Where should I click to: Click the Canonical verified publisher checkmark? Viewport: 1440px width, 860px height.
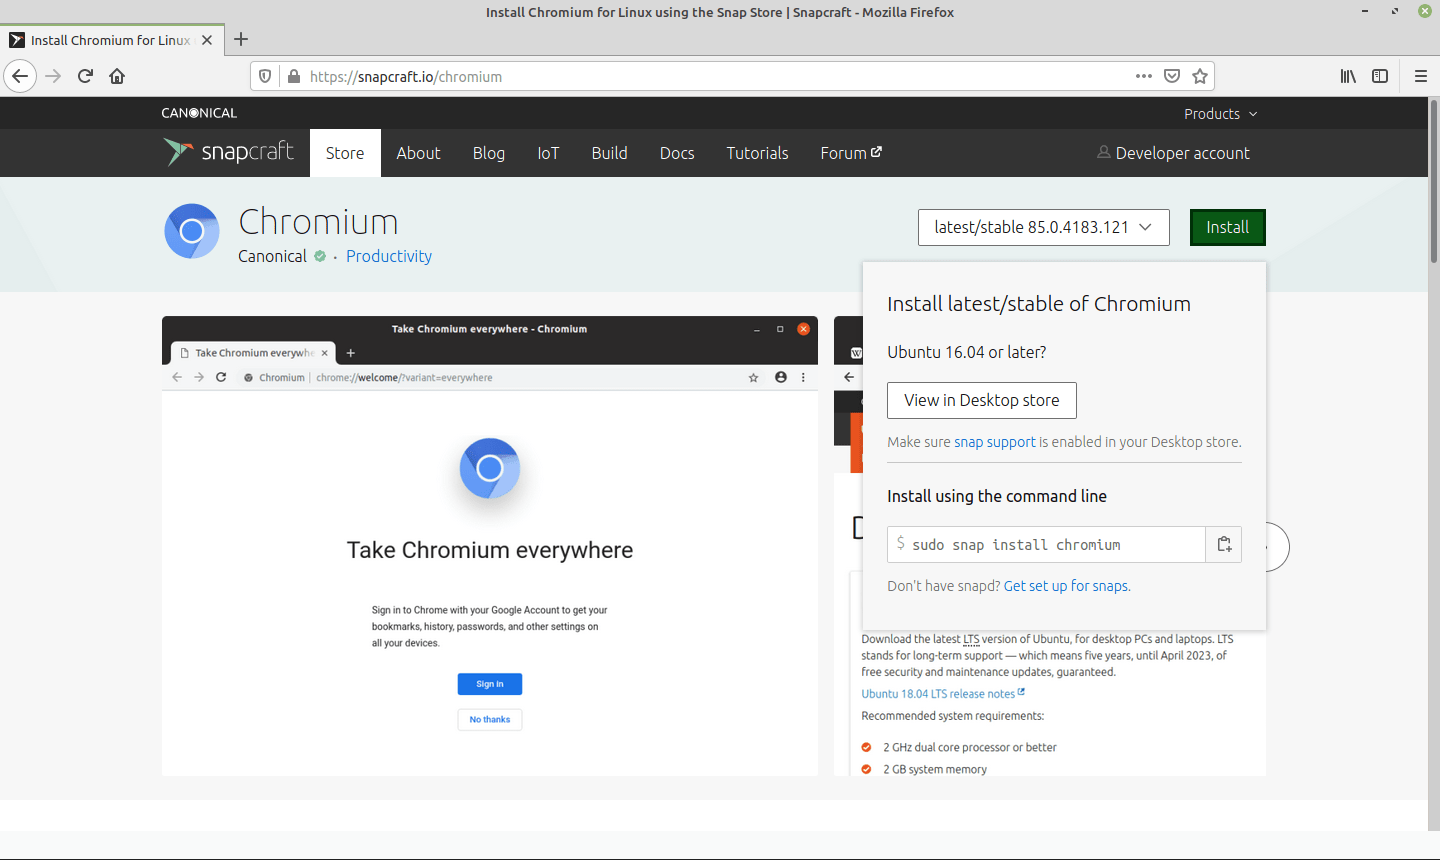click(x=320, y=256)
